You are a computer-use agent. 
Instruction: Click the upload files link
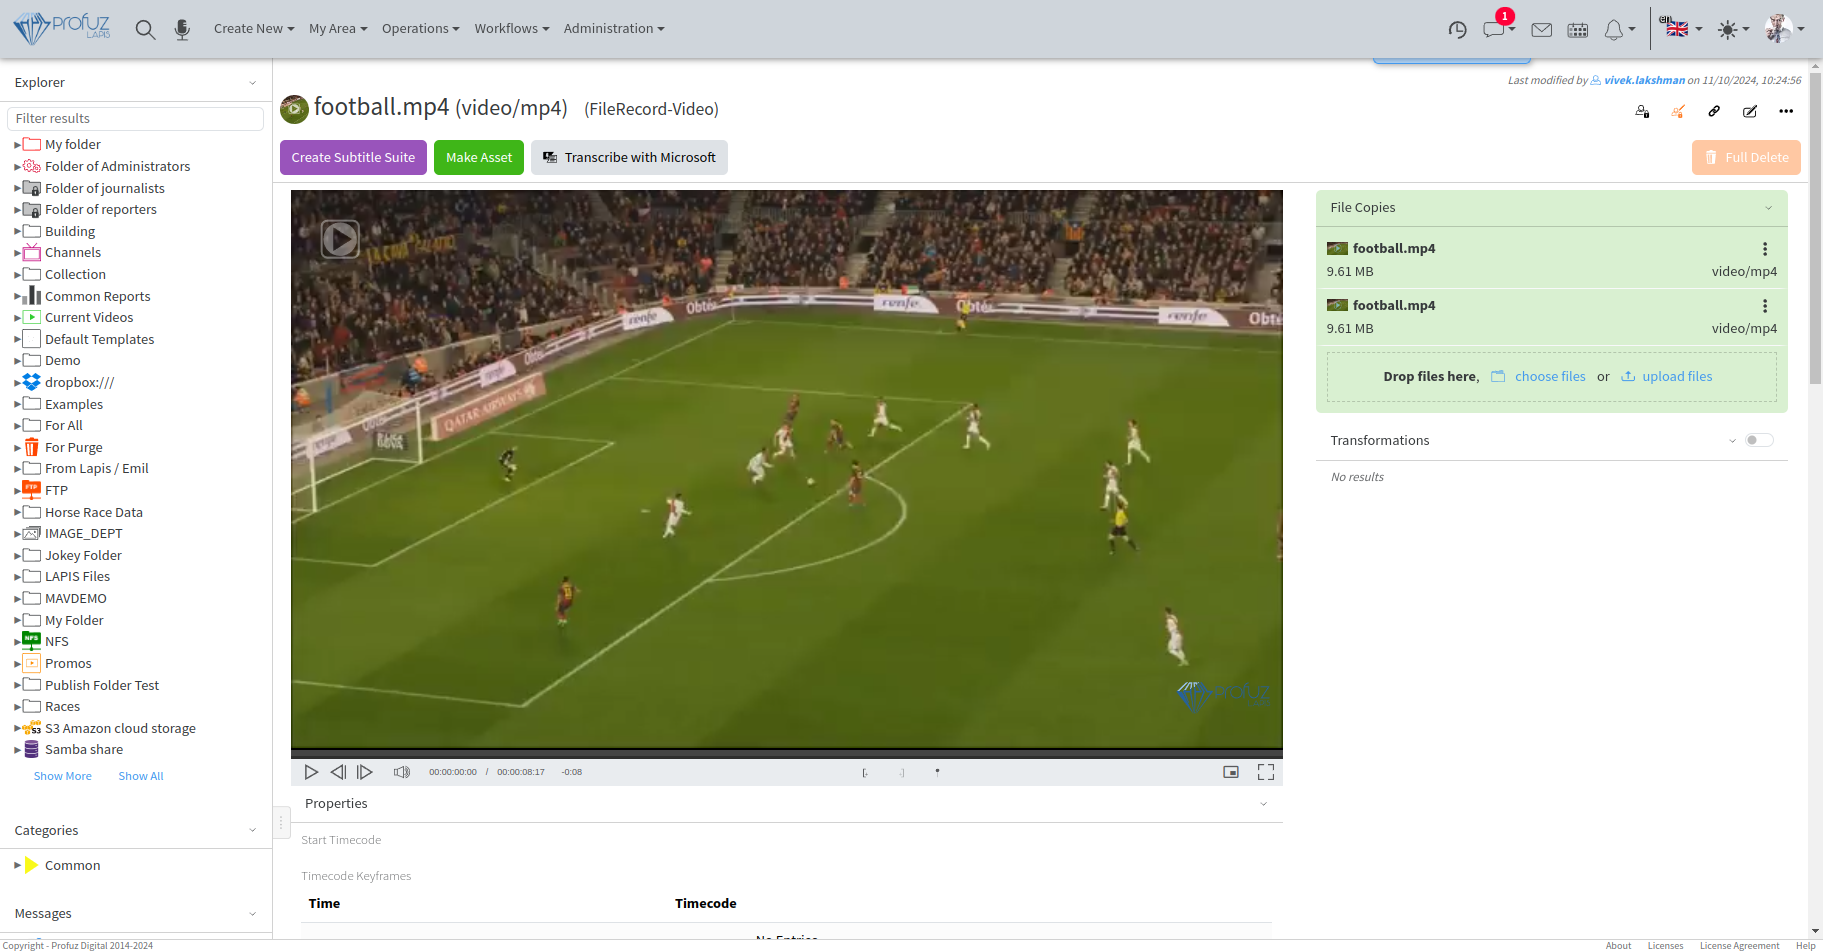tap(1677, 376)
